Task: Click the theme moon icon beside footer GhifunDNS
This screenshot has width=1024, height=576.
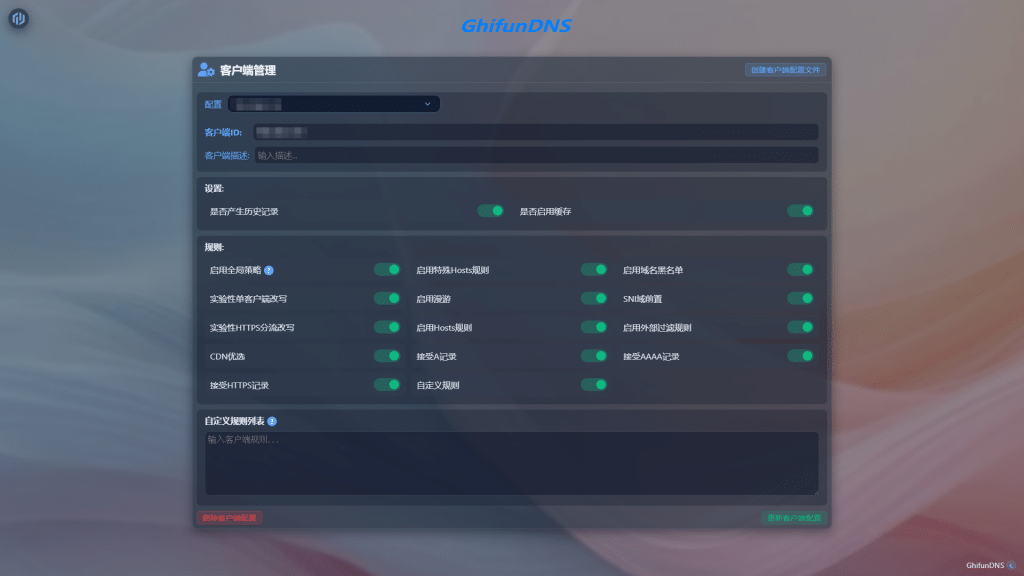Action: [1012, 566]
